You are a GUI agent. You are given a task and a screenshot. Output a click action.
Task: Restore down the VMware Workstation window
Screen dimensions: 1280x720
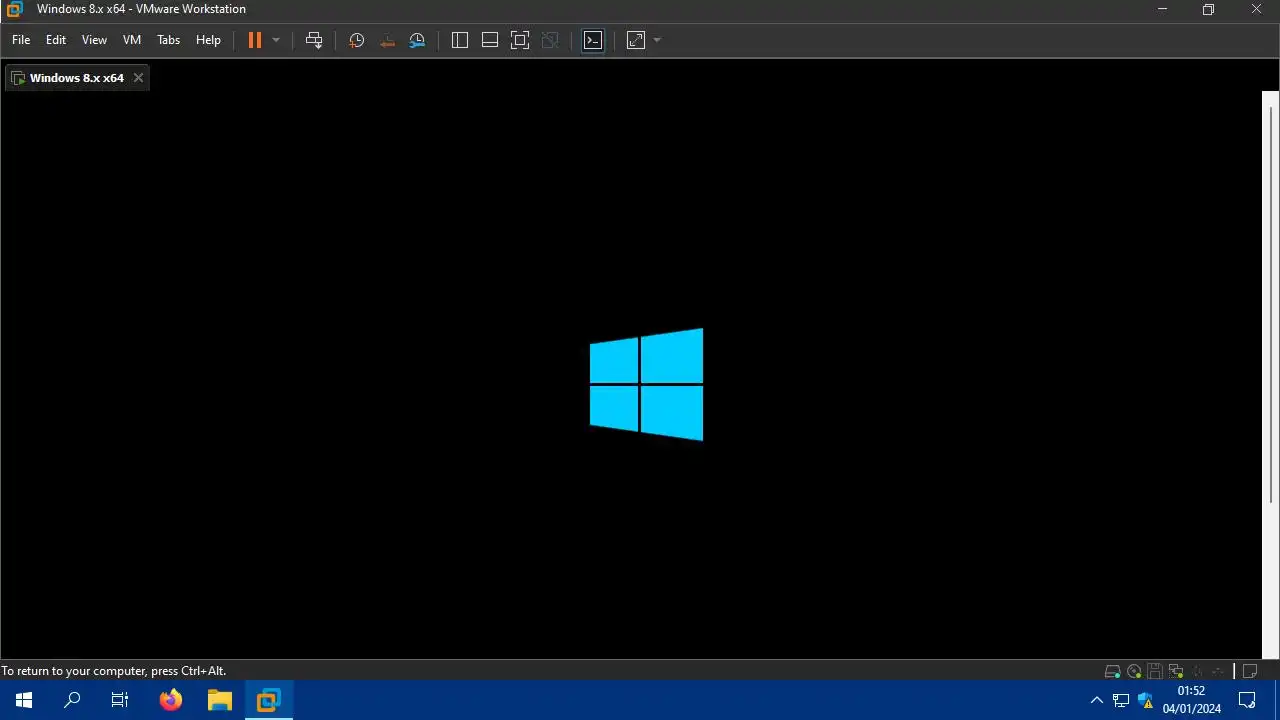1208,9
